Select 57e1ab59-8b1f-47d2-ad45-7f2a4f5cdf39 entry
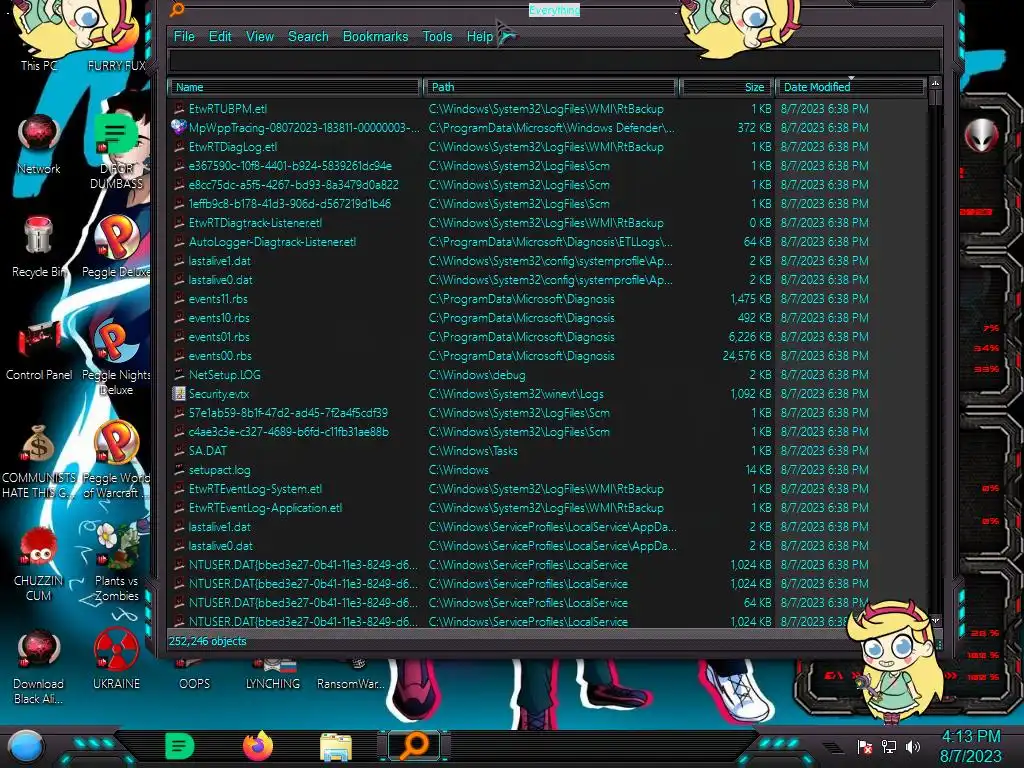This screenshot has width=1024, height=768. pos(288,413)
